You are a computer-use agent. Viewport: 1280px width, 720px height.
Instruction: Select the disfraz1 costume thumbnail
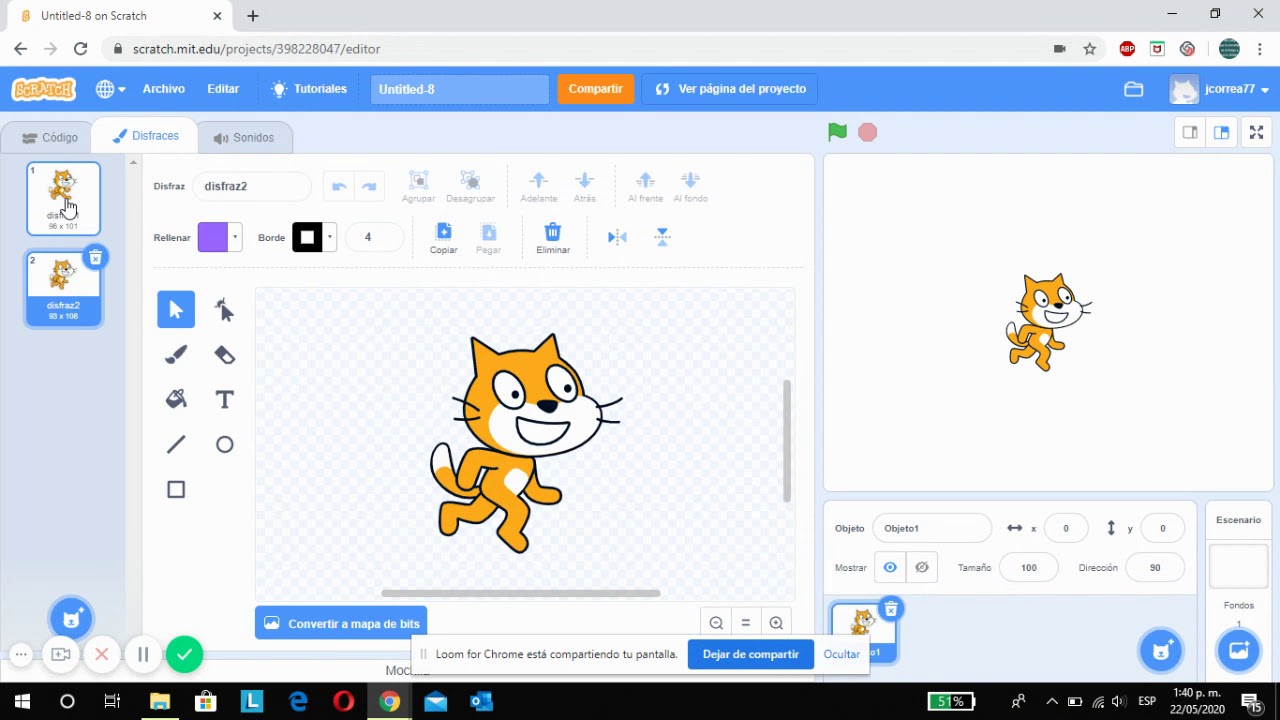[63, 198]
